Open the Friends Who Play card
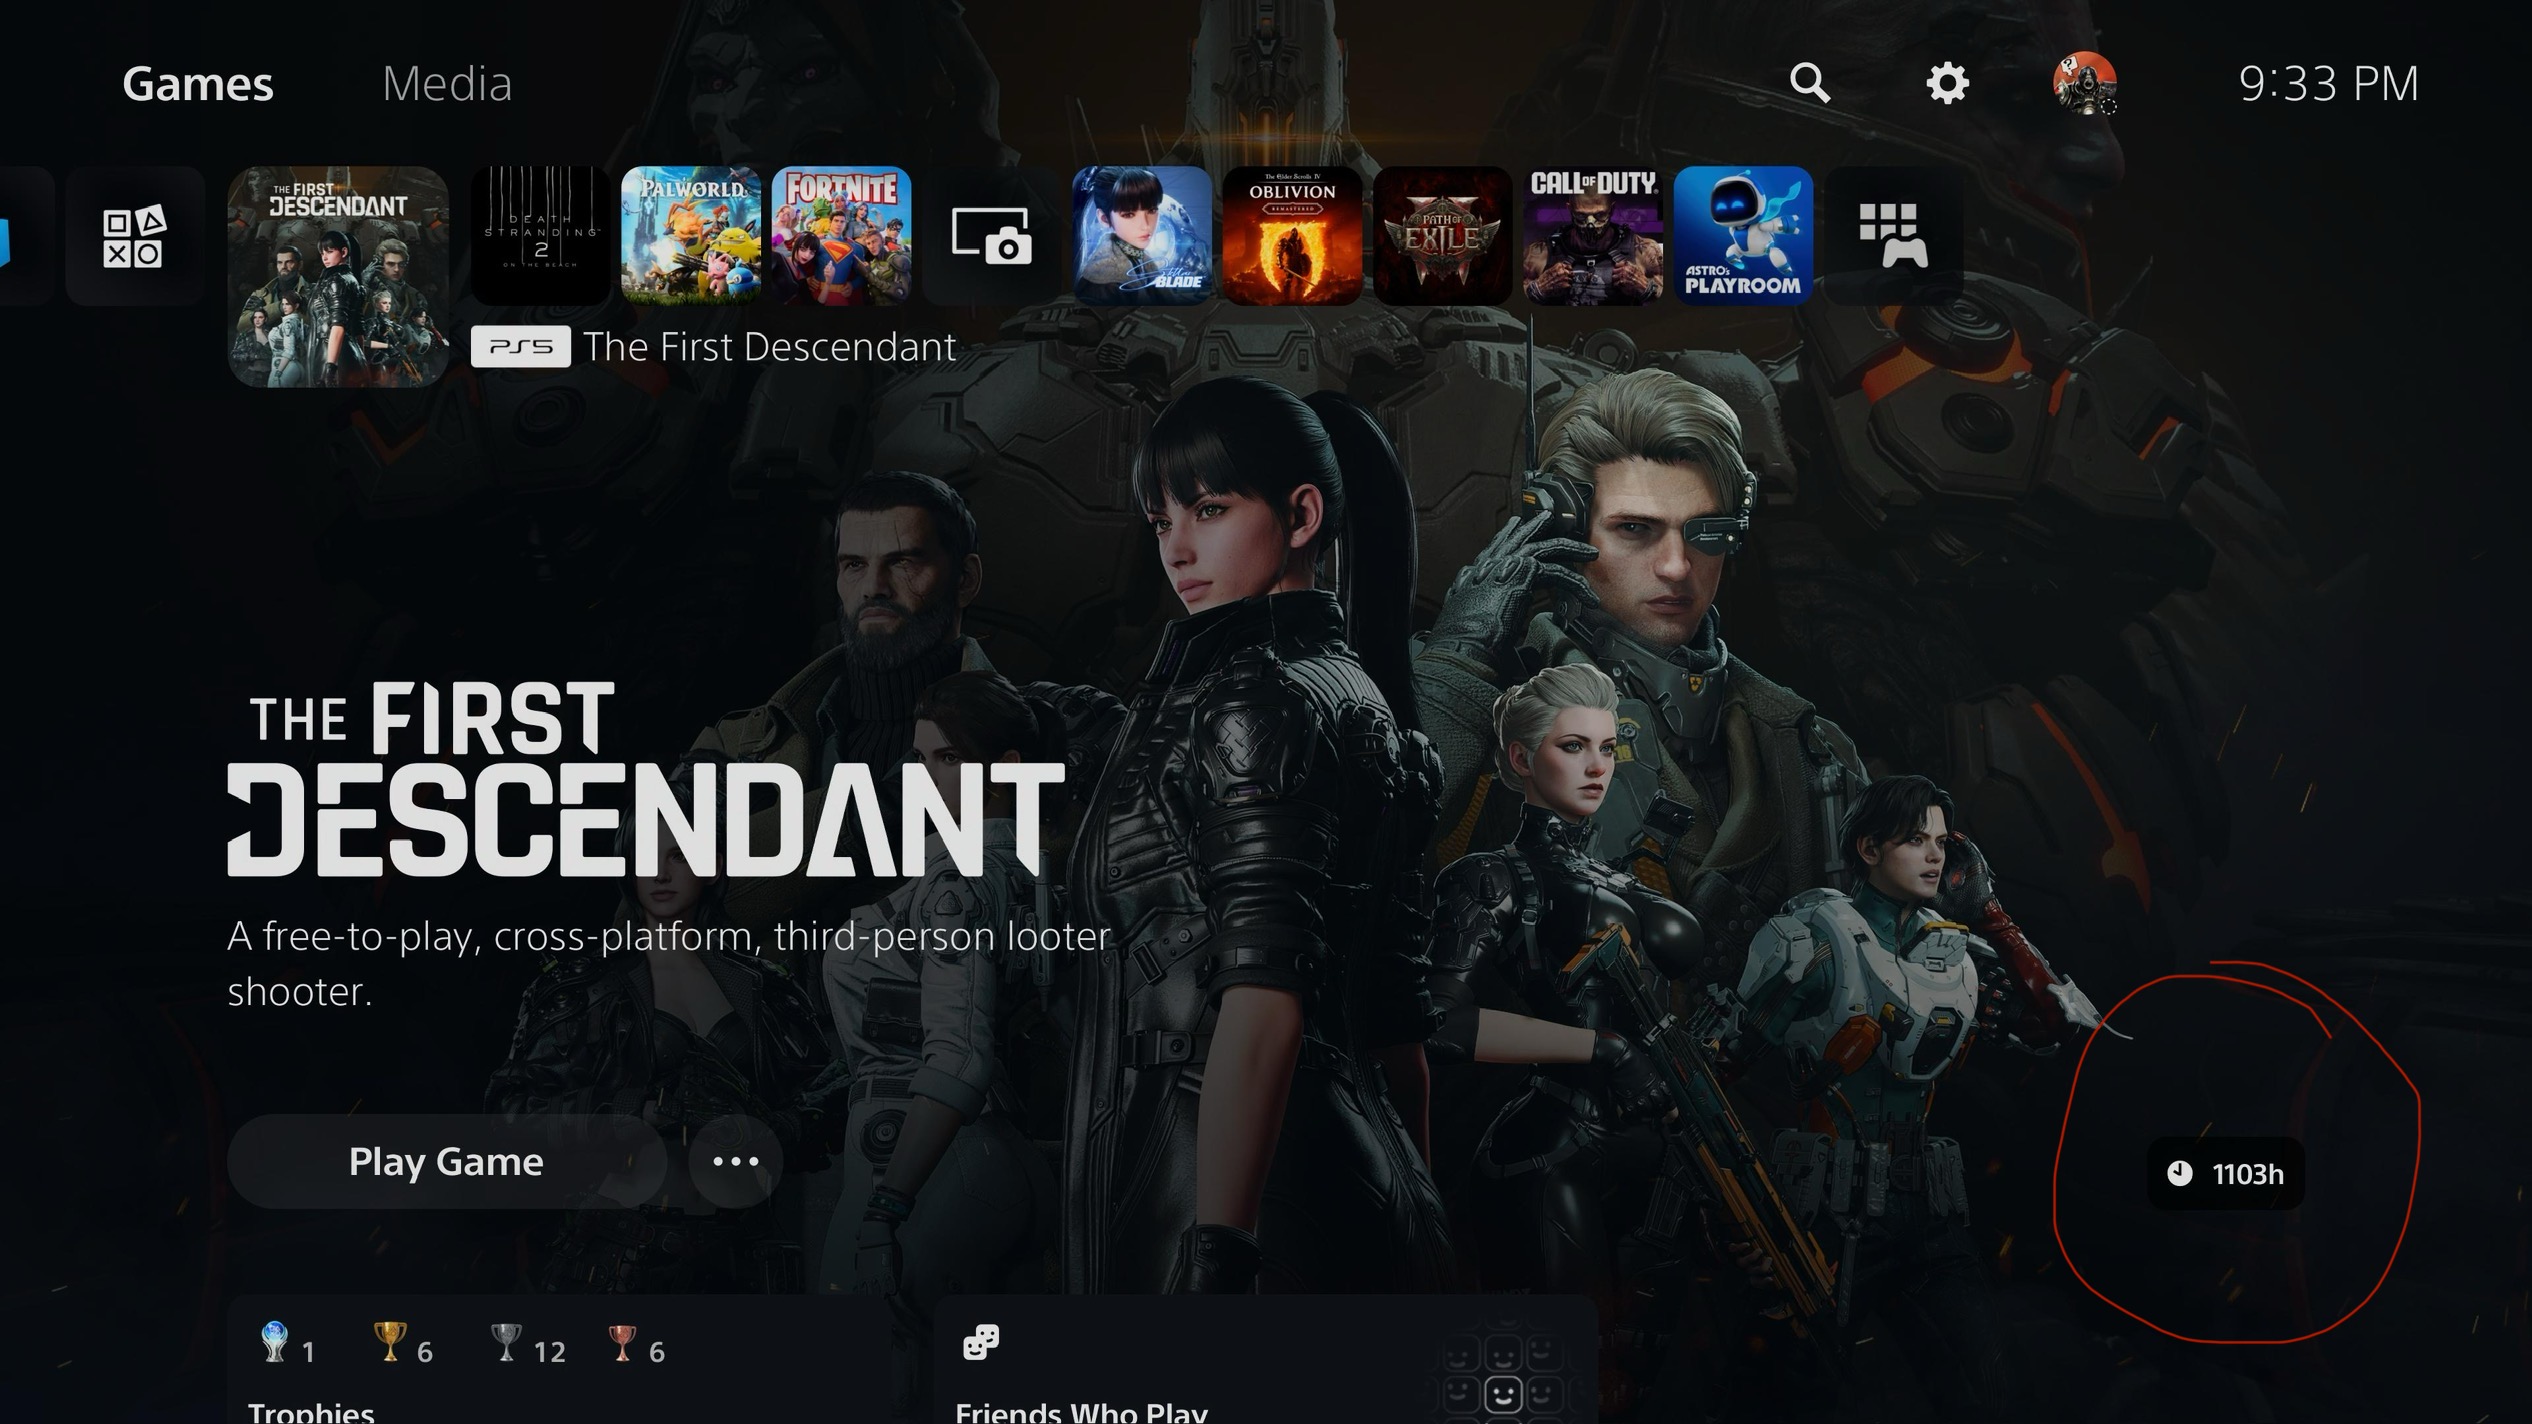Screen dimensions: 2532x1424 (x=1265, y=1361)
